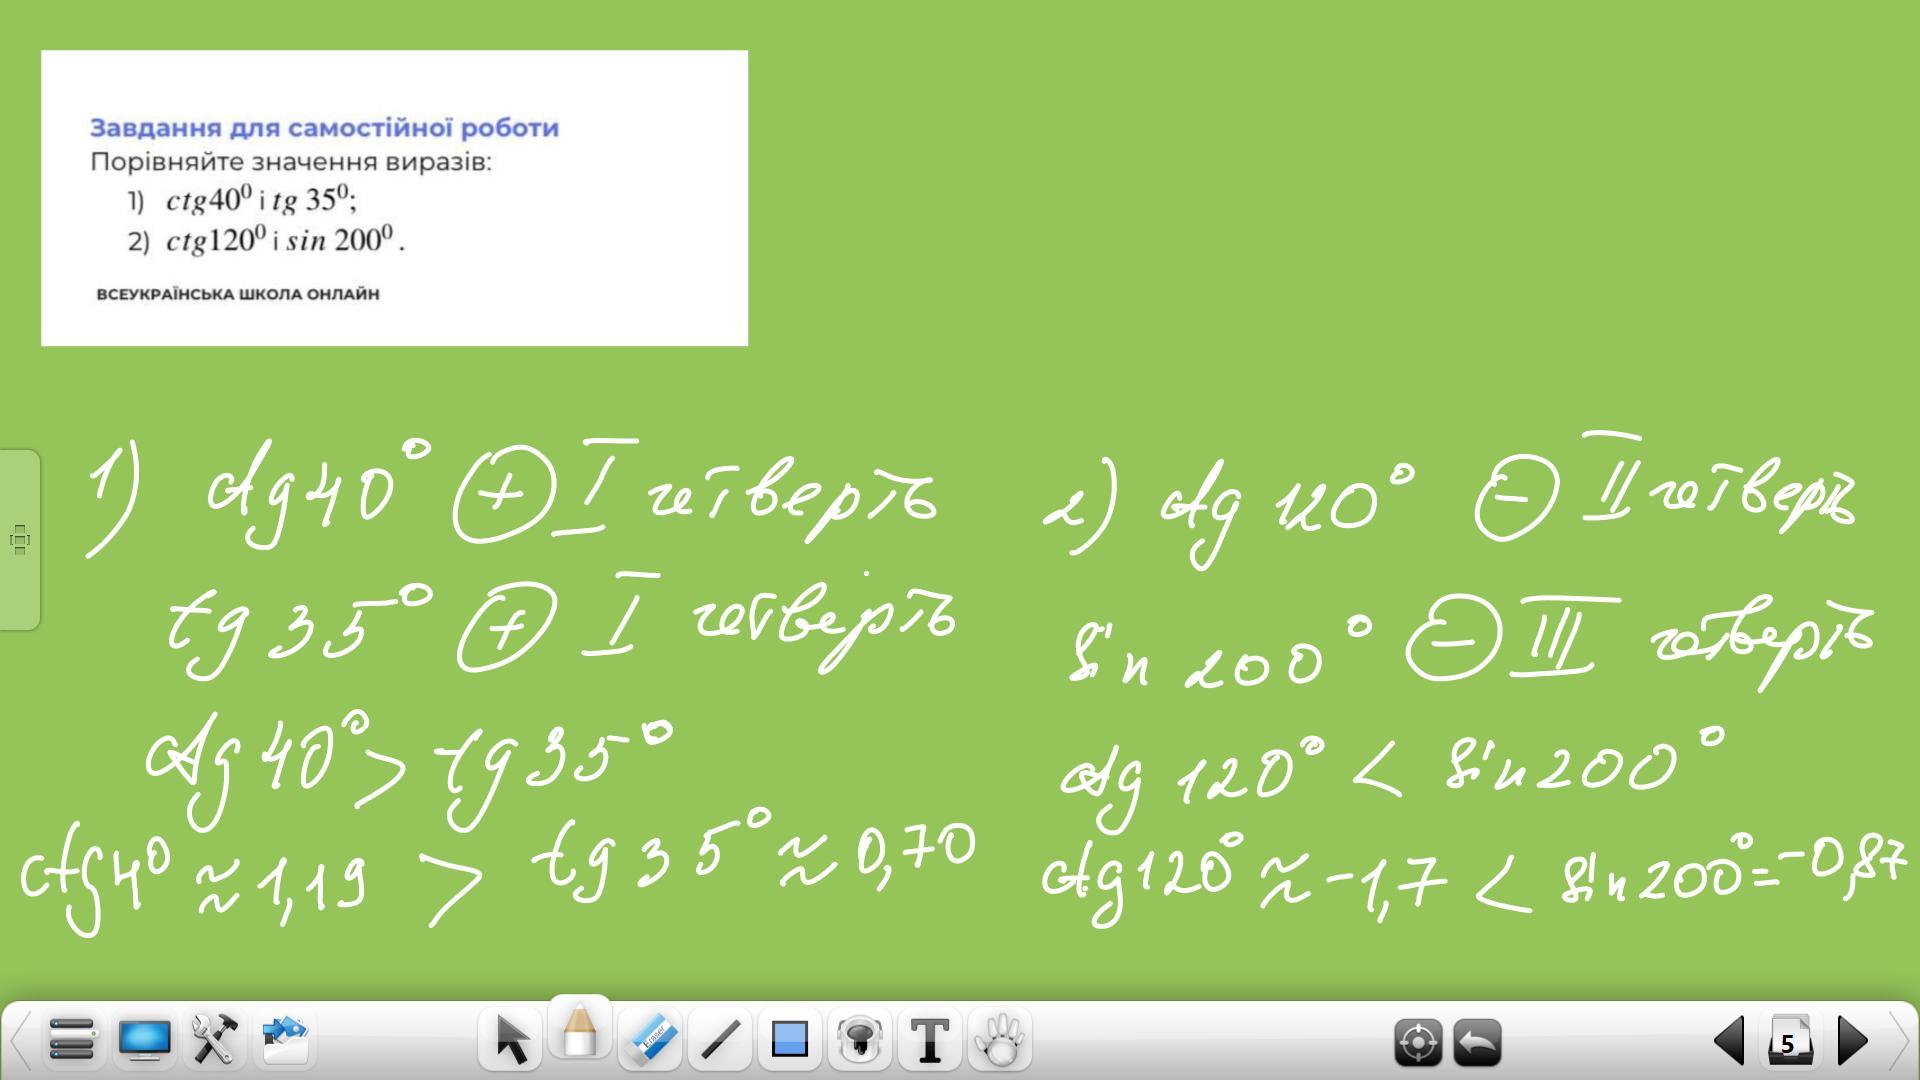Select the inserted task slide image

coord(394,198)
